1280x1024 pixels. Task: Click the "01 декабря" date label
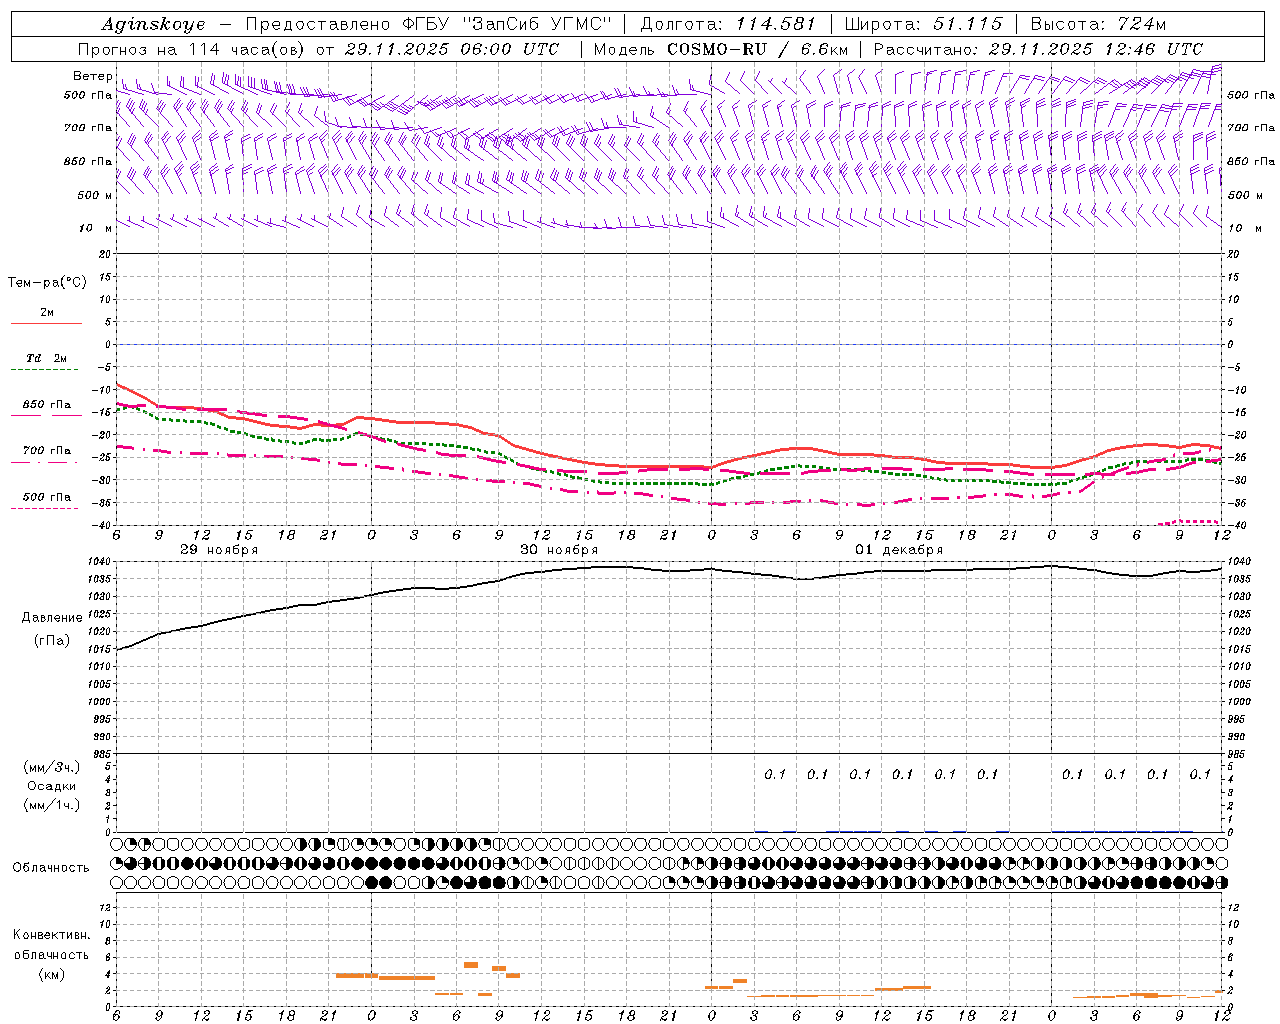tap(899, 550)
